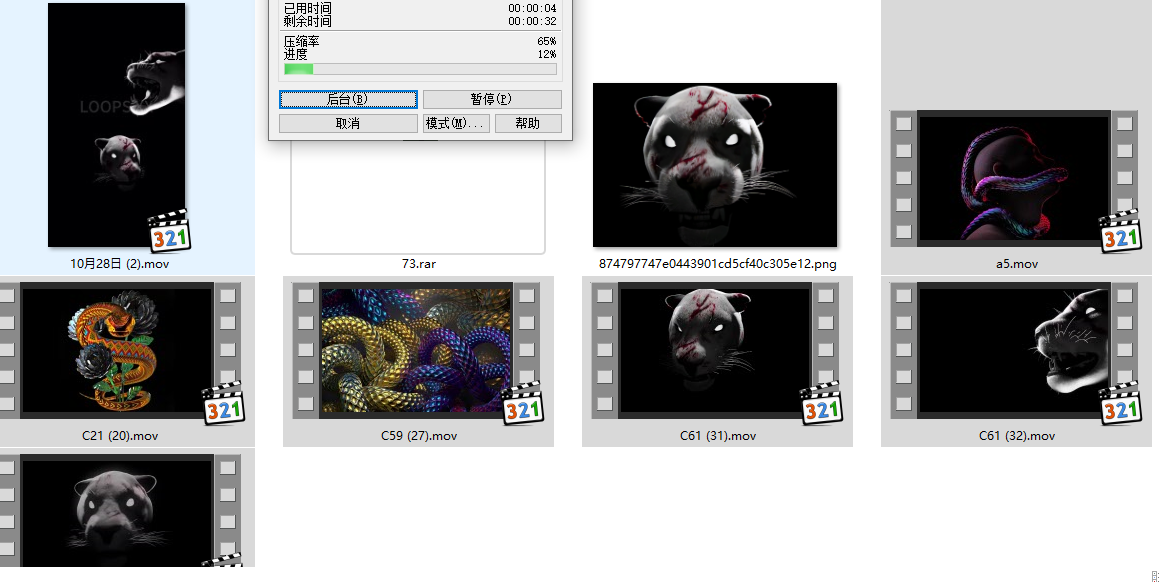Click the 暂停(P) pause button
Screen dimensions: 1159x582
[x=492, y=99]
